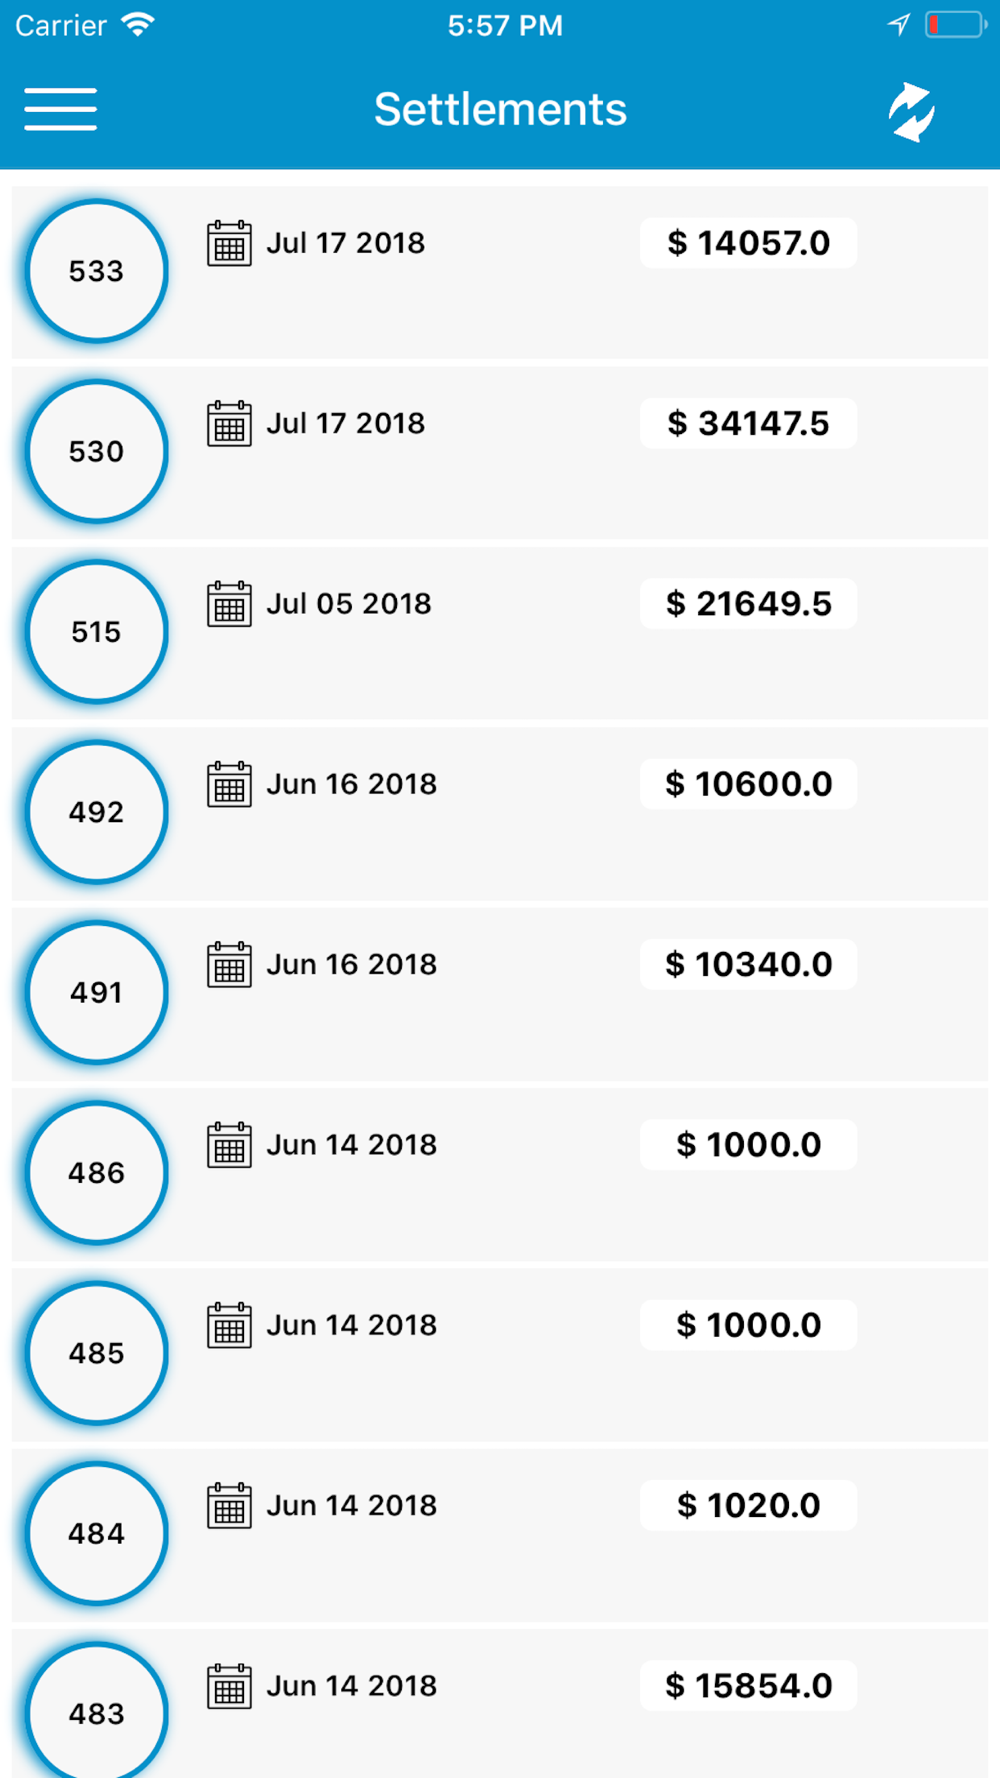Tap the $ 10600.0 amount
The image size is (1000, 1778).
tap(748, 784)
